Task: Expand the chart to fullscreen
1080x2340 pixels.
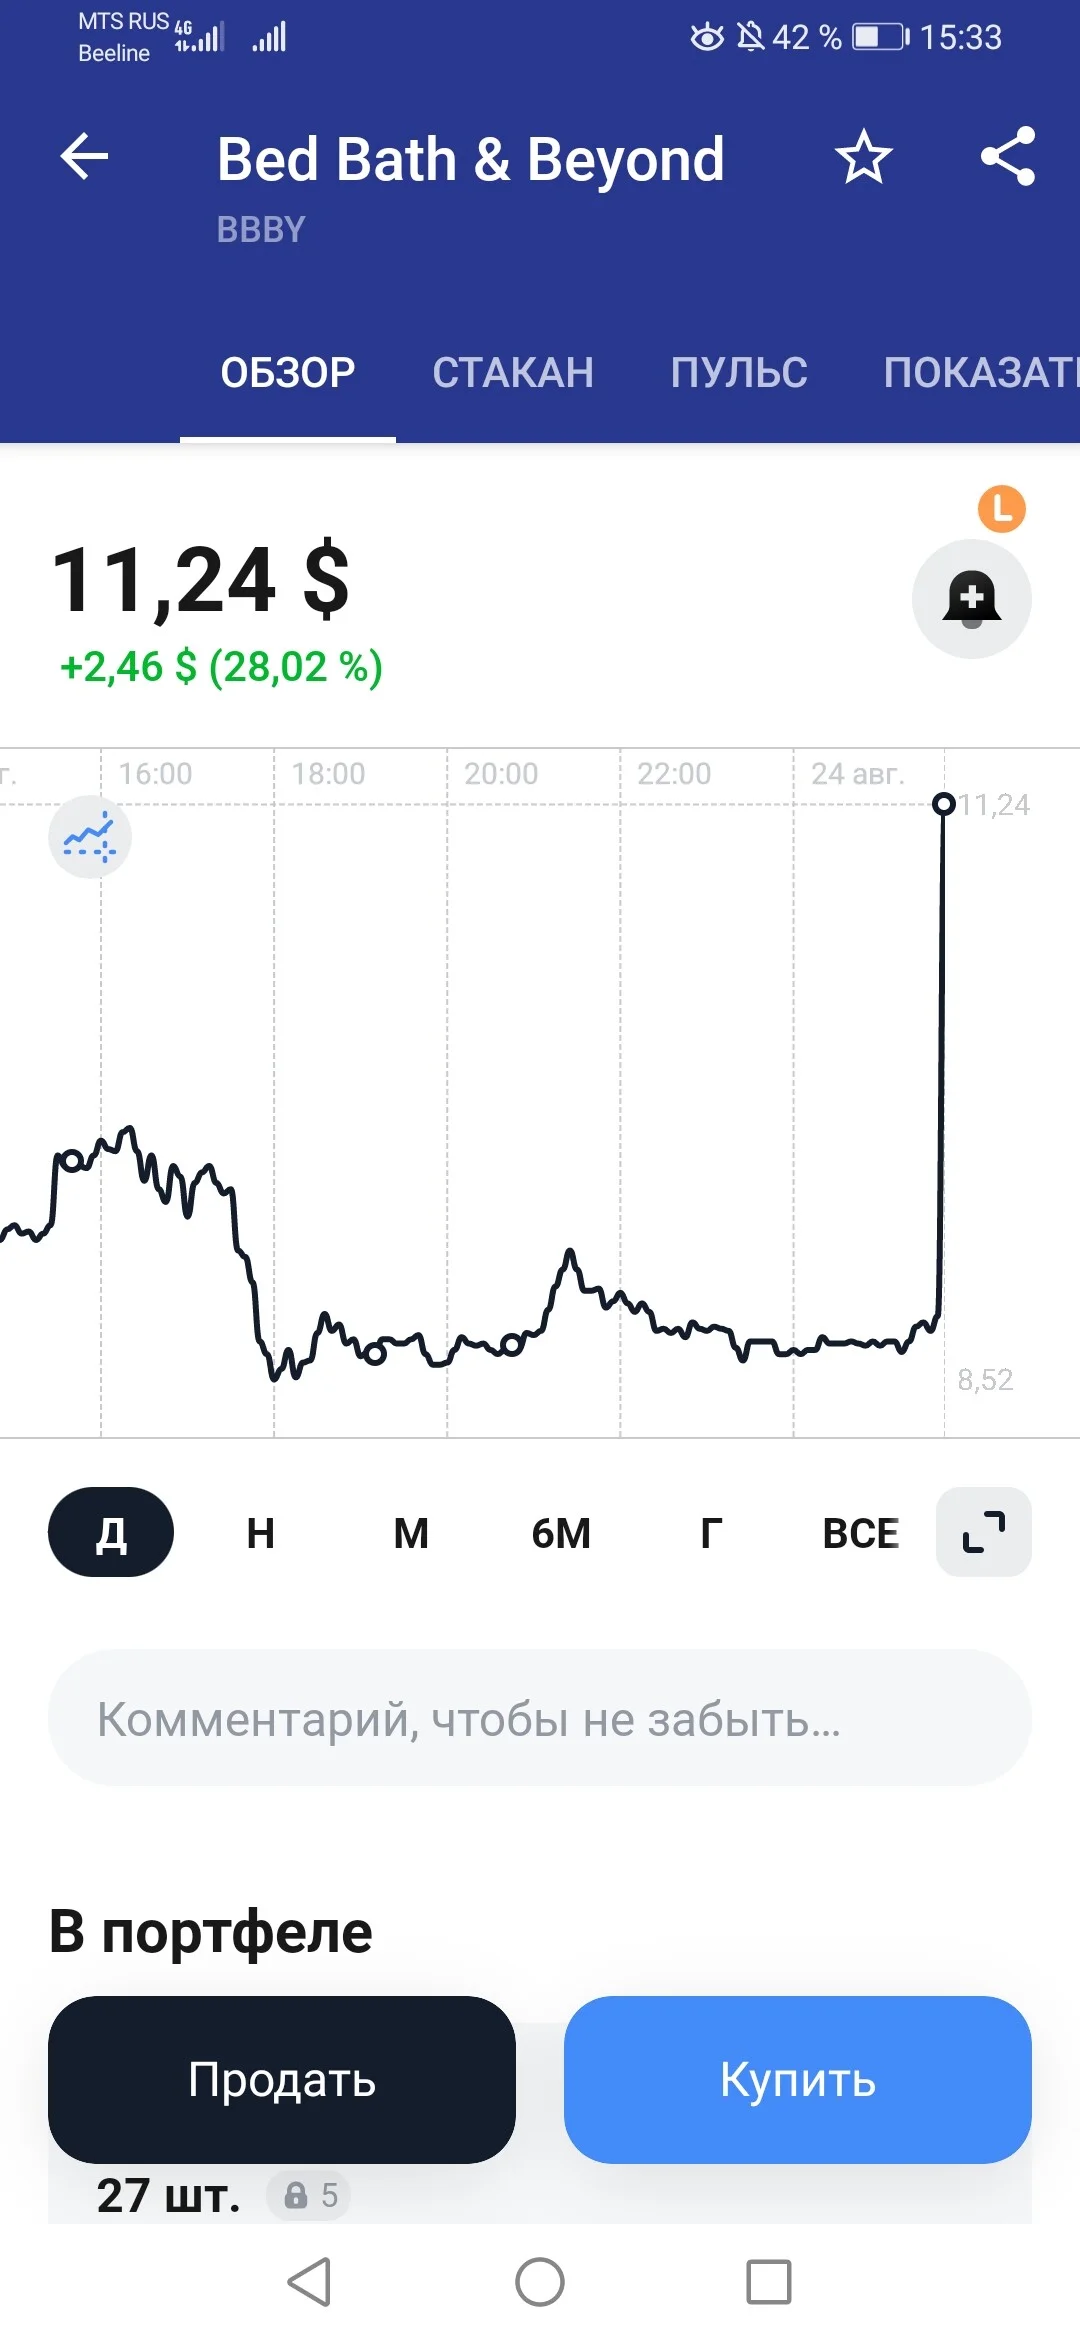Action: coord(983,1532)
